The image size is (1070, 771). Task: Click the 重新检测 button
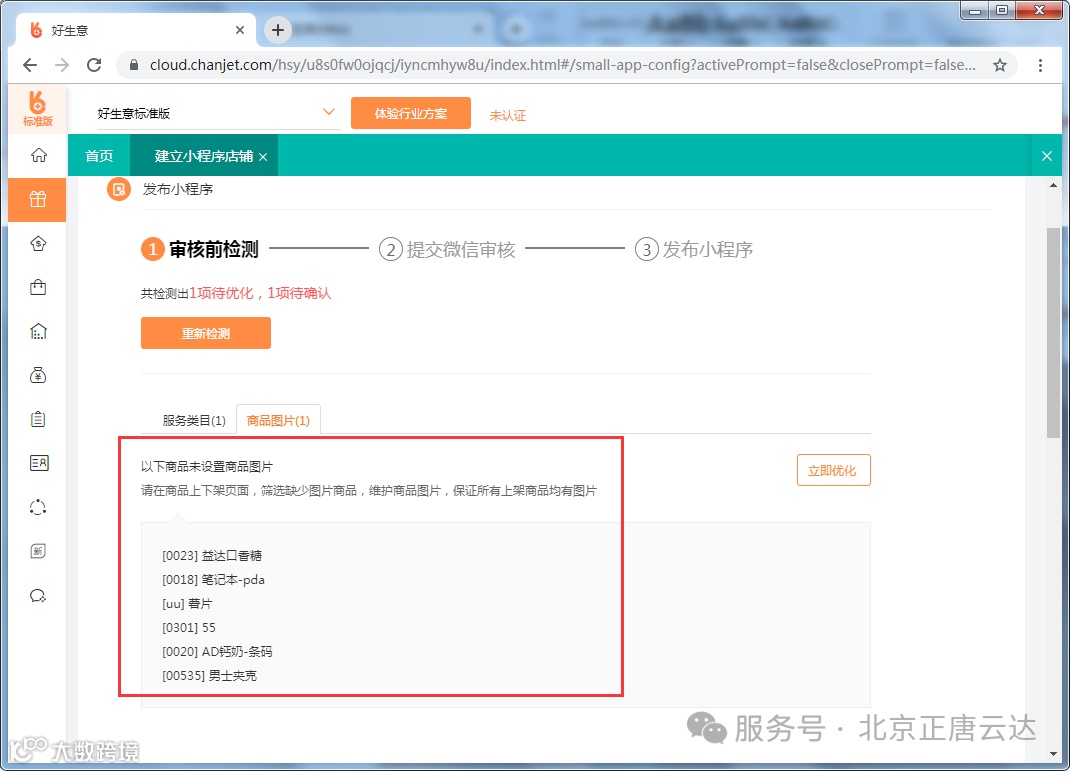206,333
